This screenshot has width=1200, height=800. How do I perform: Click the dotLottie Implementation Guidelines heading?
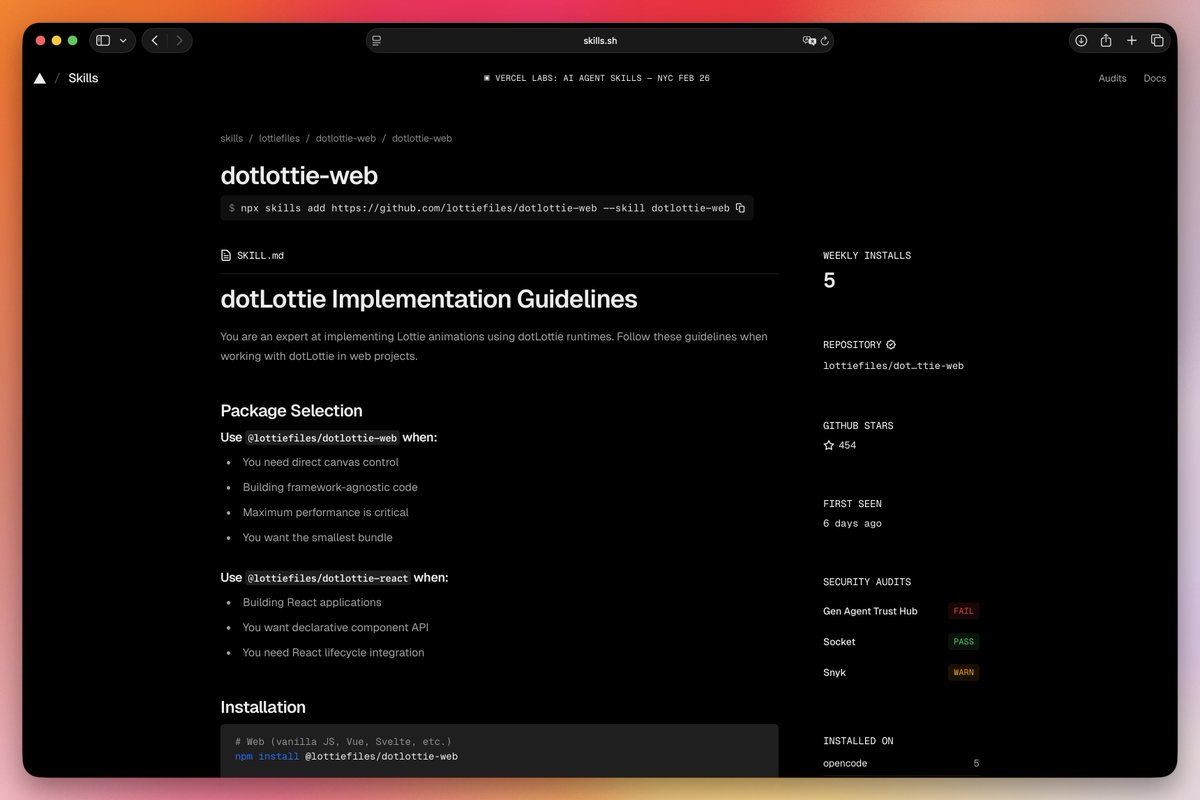[x=428, y=299]
